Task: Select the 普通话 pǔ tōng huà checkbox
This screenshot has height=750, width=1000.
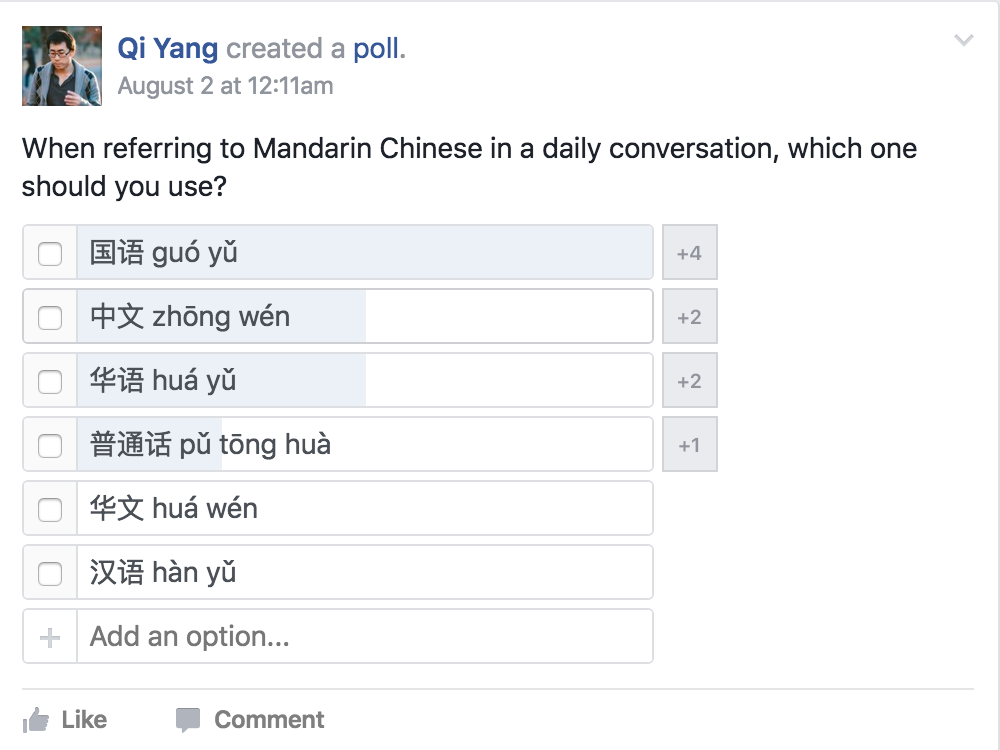Action: 50,445
